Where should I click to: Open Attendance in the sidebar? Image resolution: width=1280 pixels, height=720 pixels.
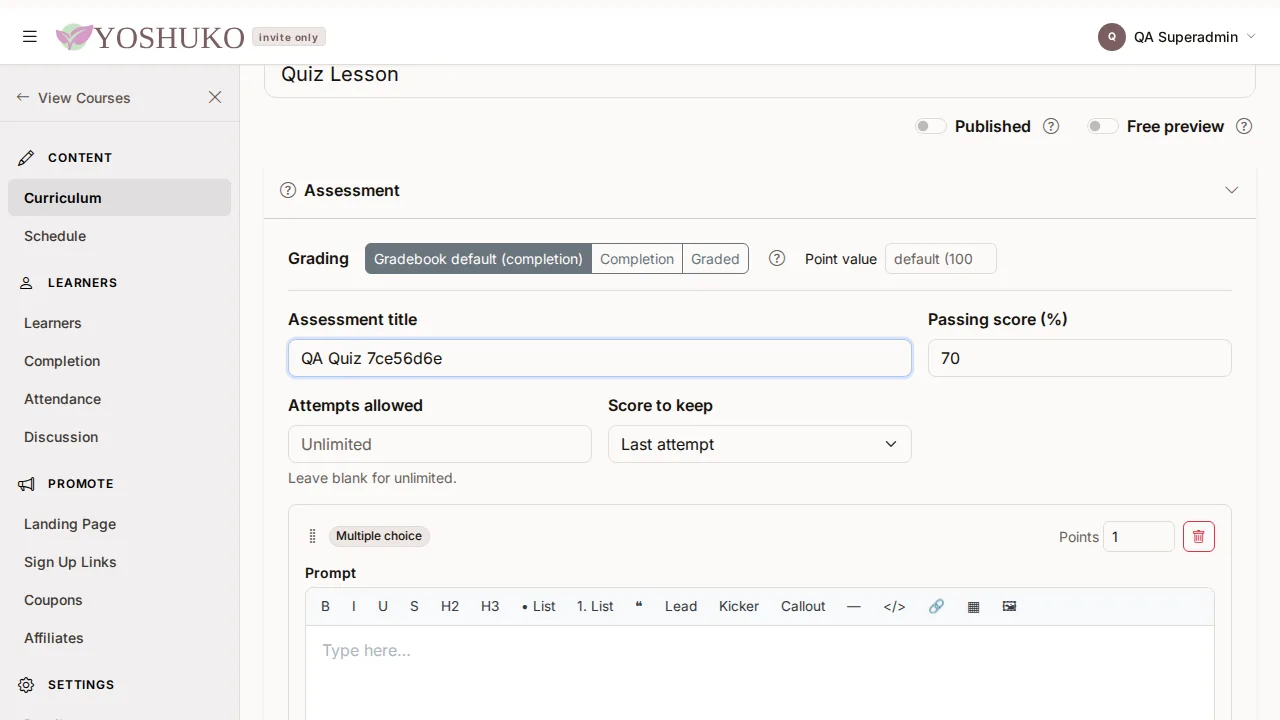coord(119,399)
